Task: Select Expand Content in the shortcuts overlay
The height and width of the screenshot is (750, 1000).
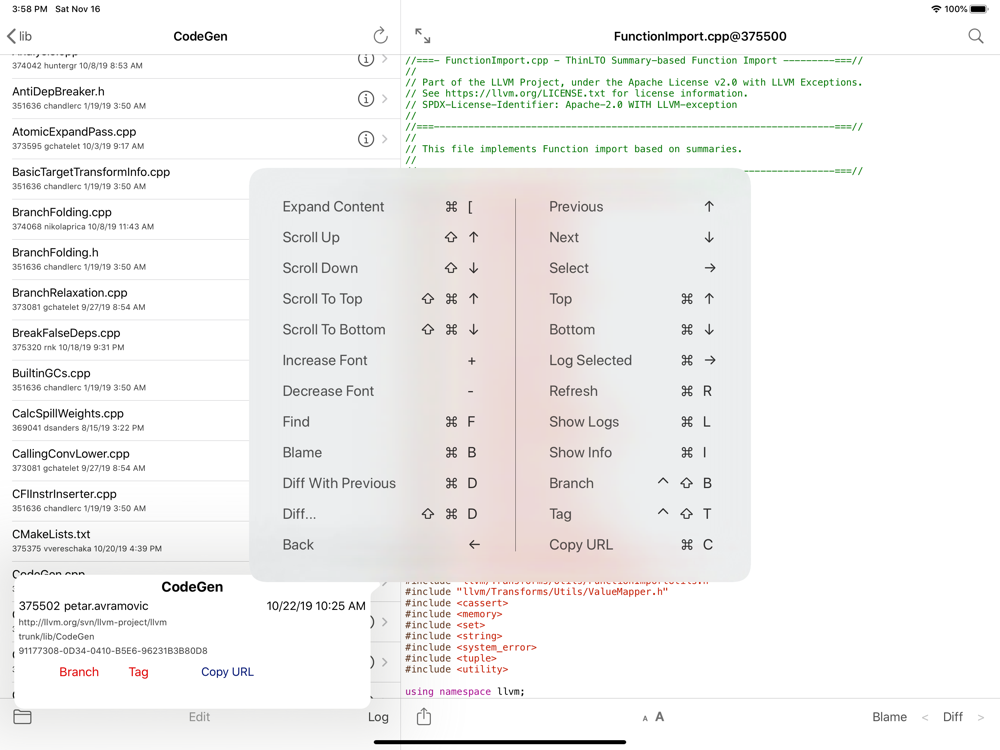Action: click(380, 207)
